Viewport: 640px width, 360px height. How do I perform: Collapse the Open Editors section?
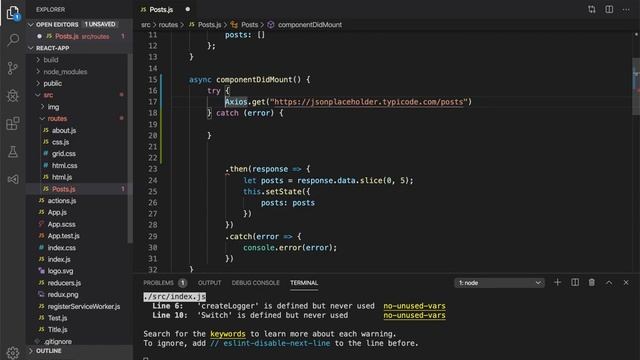(79, 24)
